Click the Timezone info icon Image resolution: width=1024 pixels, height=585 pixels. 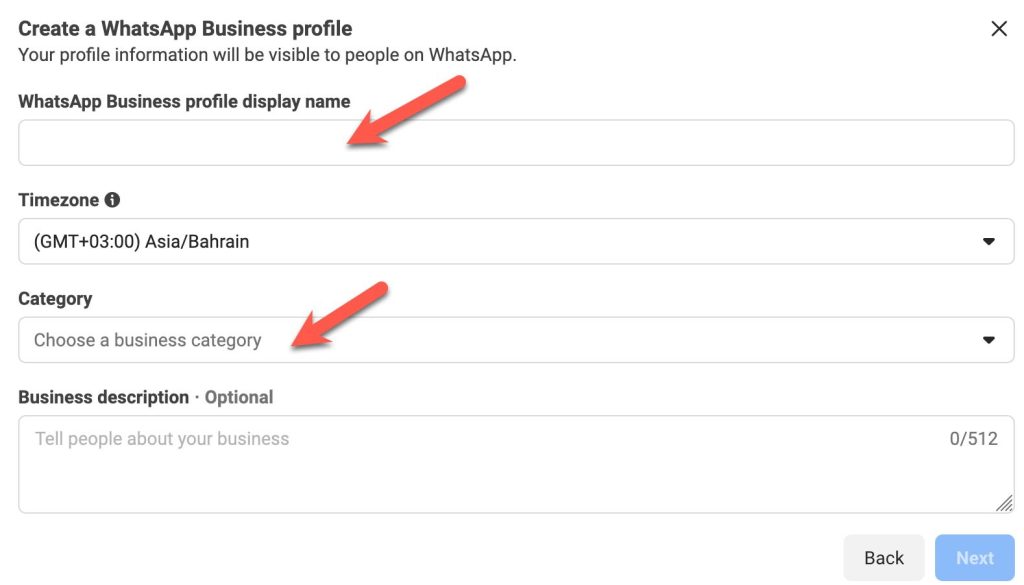coord(112,200)
